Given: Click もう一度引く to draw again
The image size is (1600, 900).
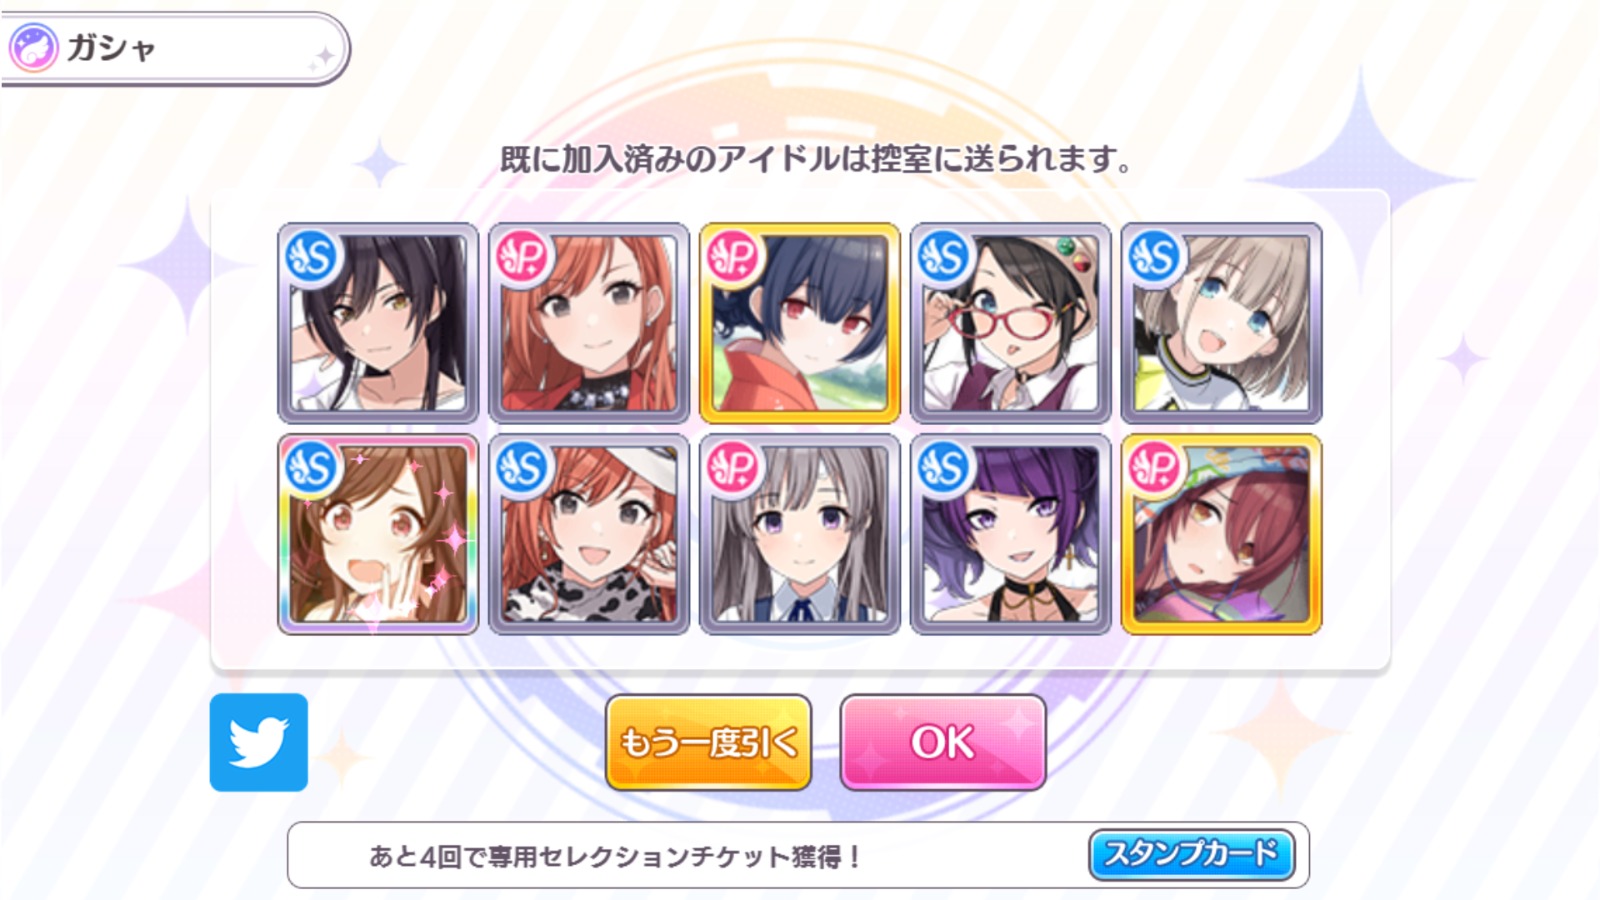Looking at the screenshot, I should (x=708, y=743).
